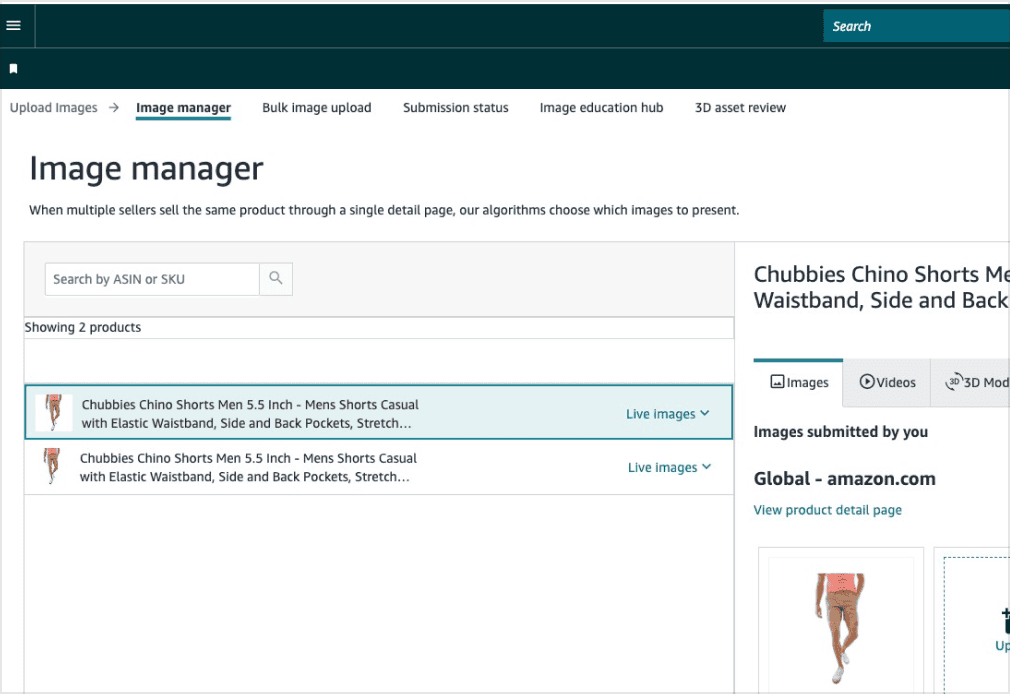The image size is (1010, 694).
Task: Switch to the Bulk image upload tab
Action: point(316,108)
